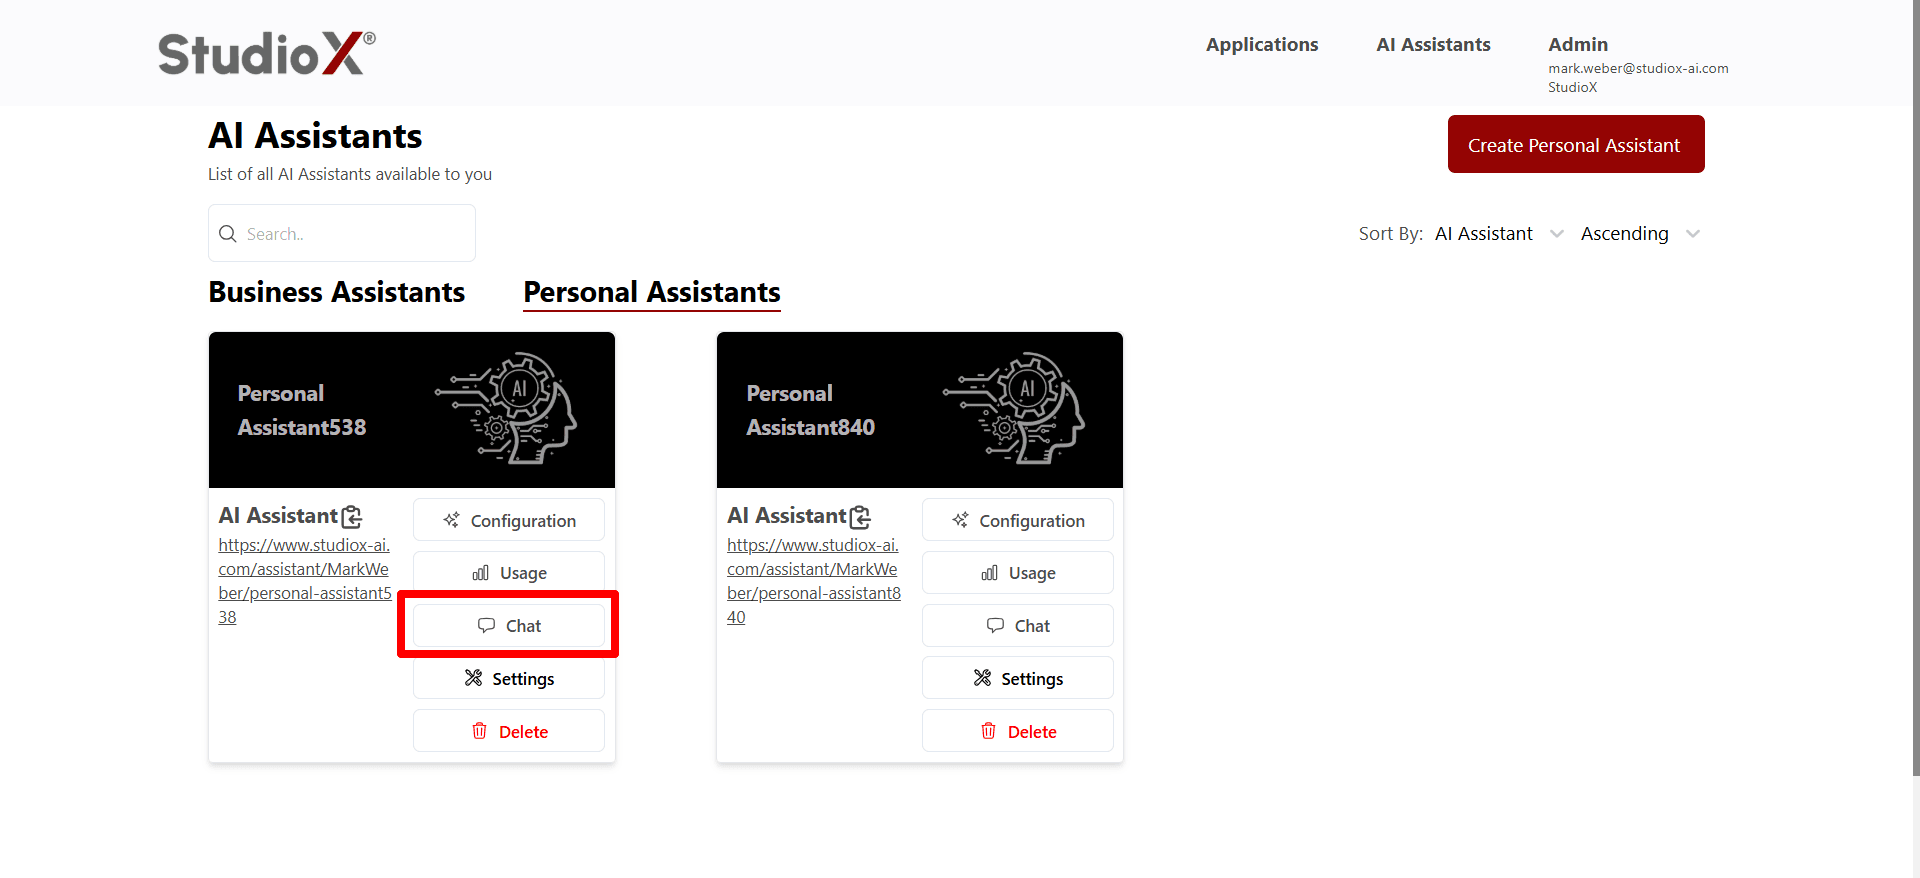Screen dimensions: 1920x878
Task: Click the Usage bar-chart icon on Personal Assistant538
Action: [481, 573]
